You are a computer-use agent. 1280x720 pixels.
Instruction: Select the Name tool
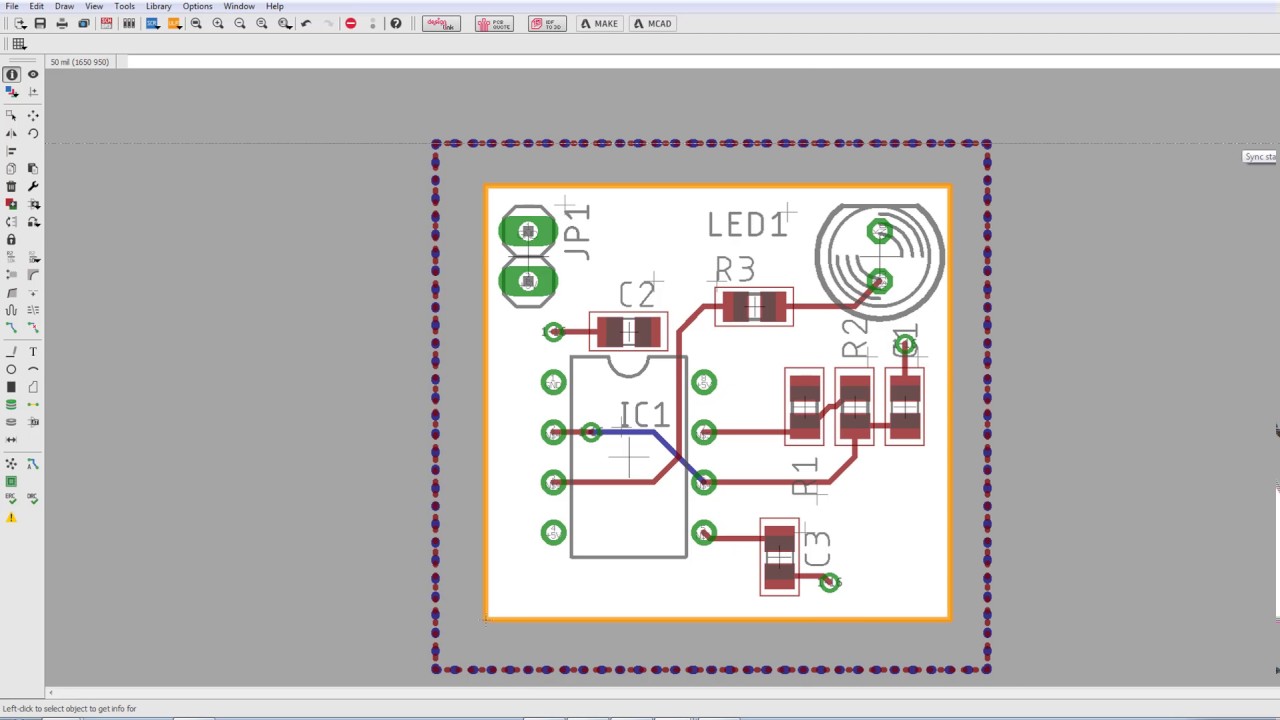11,258
